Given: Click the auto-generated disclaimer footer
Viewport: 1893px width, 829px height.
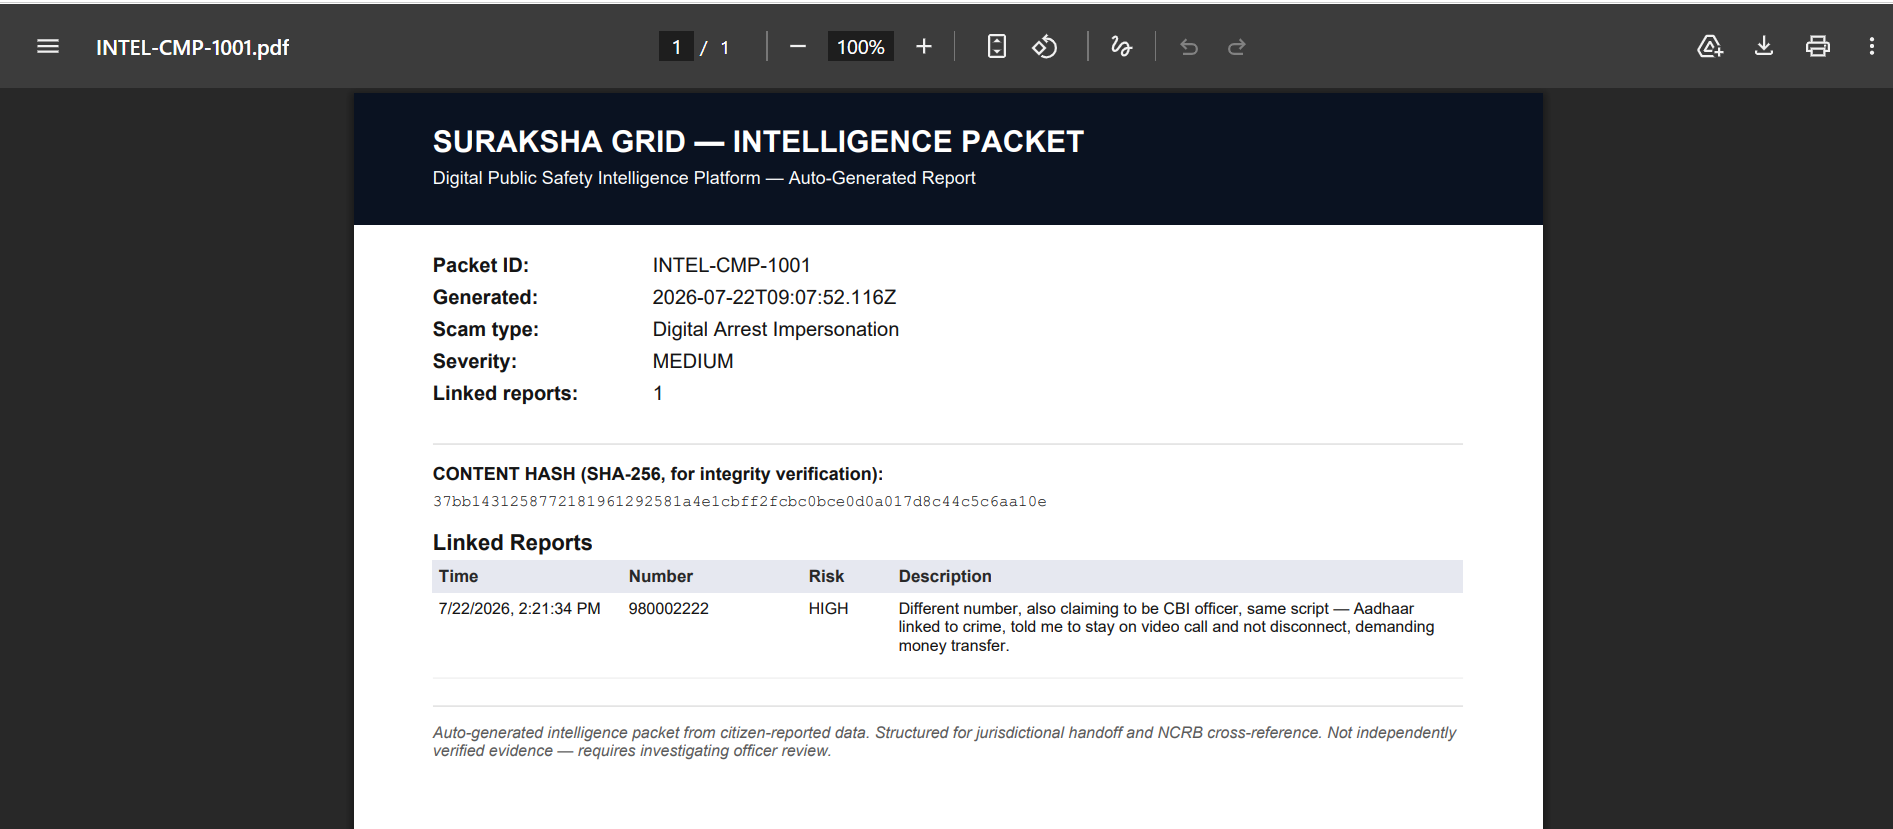Looking at the screenshot, I should click(944, 742).
